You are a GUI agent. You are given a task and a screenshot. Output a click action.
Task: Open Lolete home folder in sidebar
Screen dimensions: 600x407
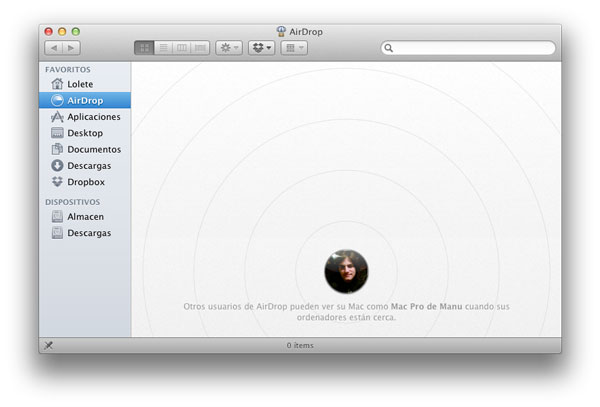[x=85, y=84]
